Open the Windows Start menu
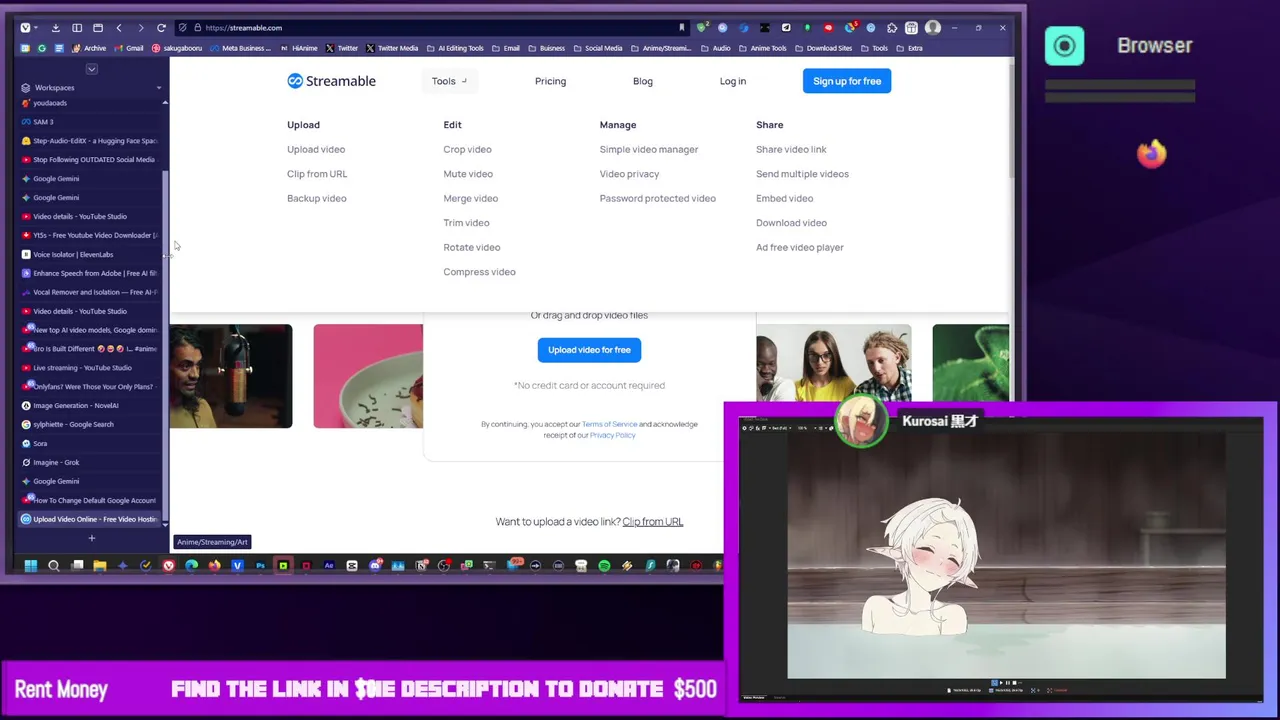The image size is (1280, 720). click(x=31, y=566)
